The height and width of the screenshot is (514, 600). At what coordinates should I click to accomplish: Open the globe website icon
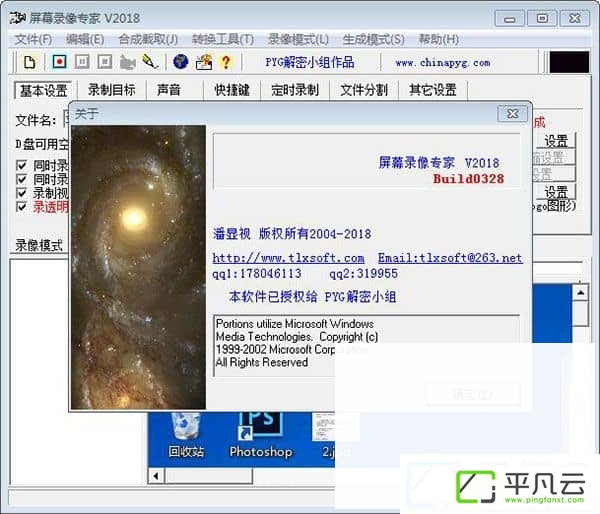coord(180,62)
